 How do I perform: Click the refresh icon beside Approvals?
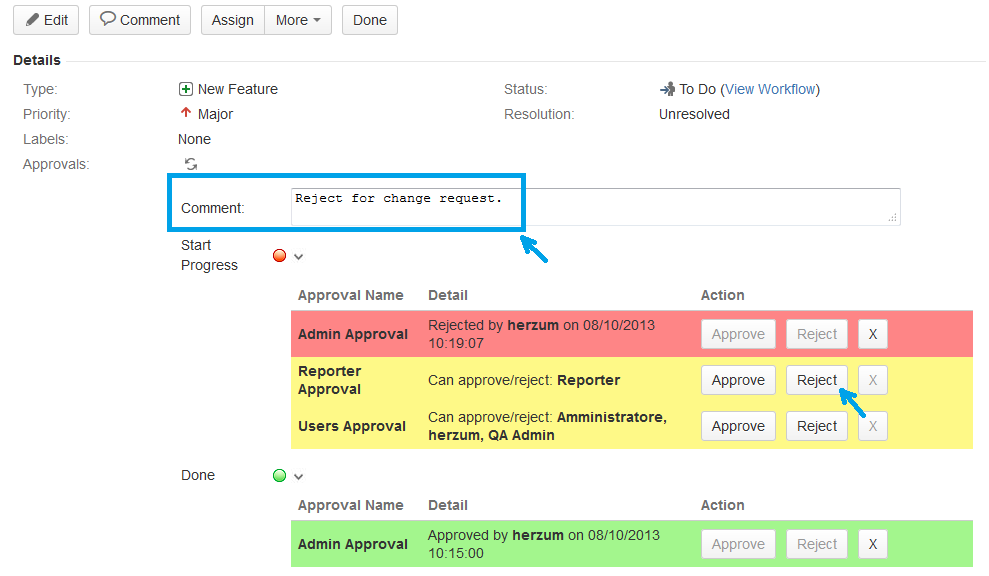190,164
